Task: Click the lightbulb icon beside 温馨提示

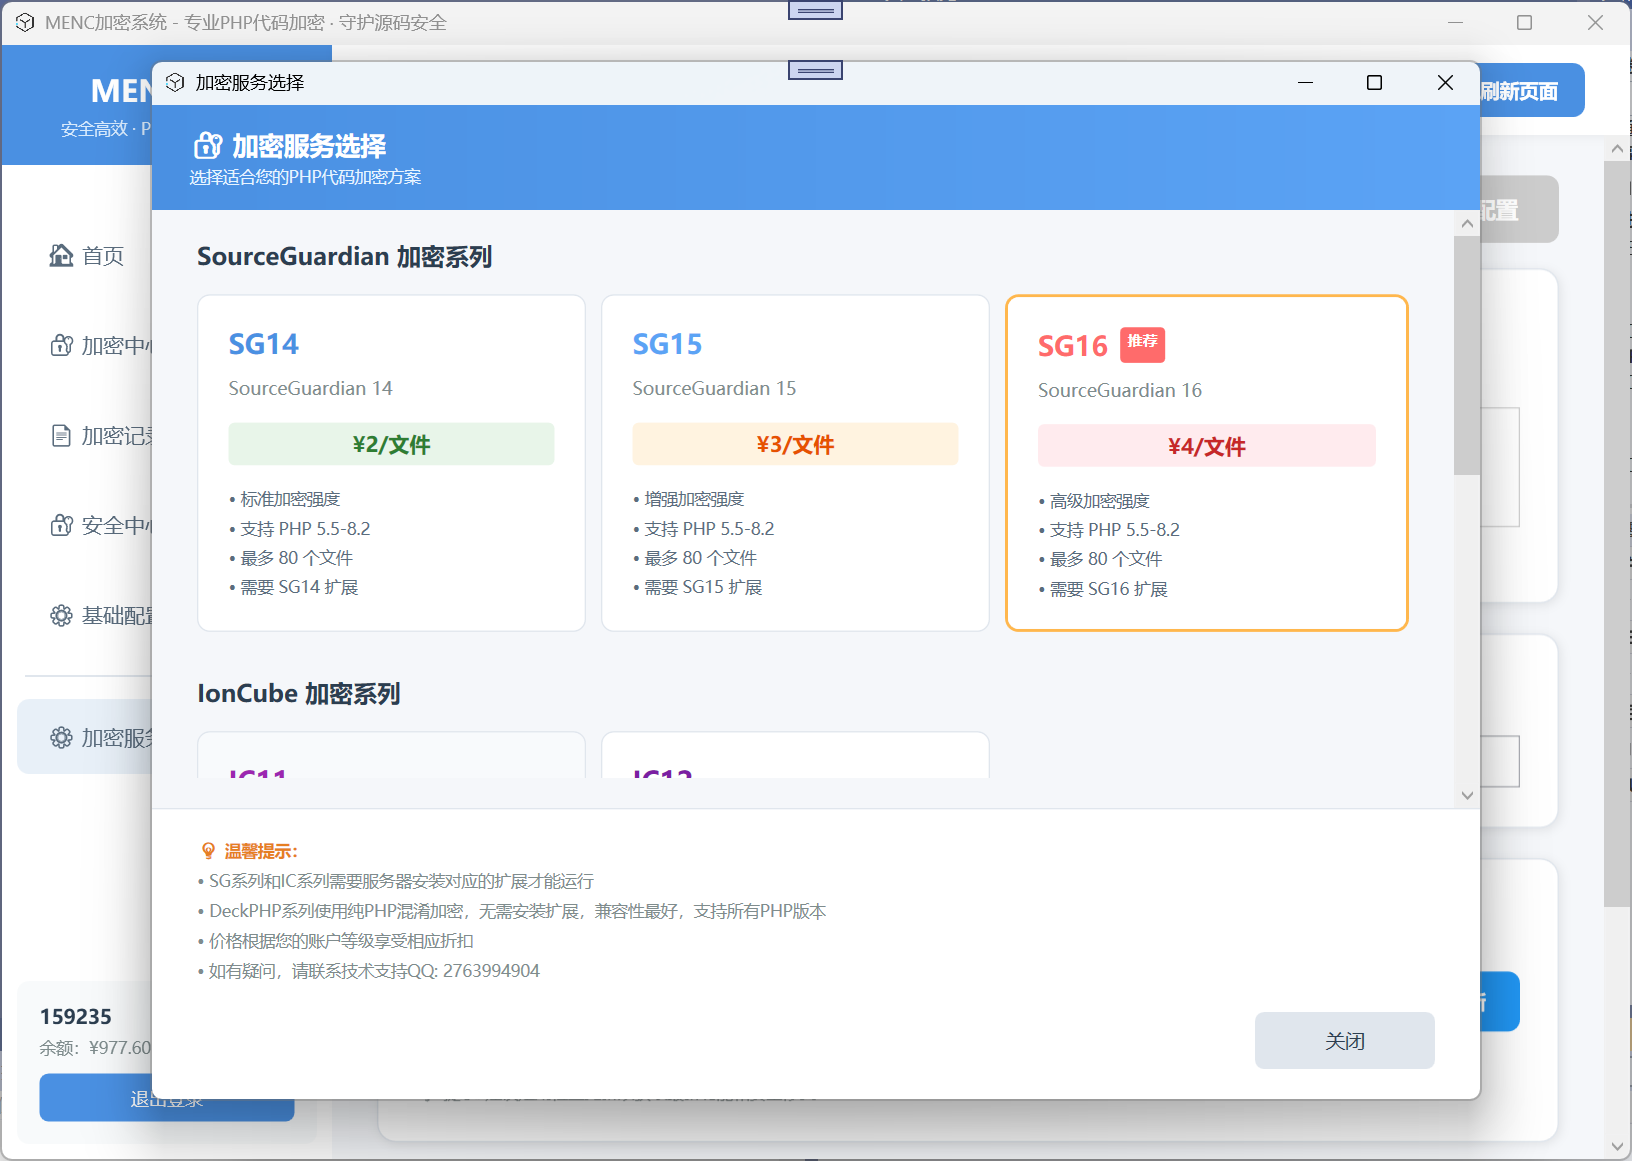Action: pos(208,851)
